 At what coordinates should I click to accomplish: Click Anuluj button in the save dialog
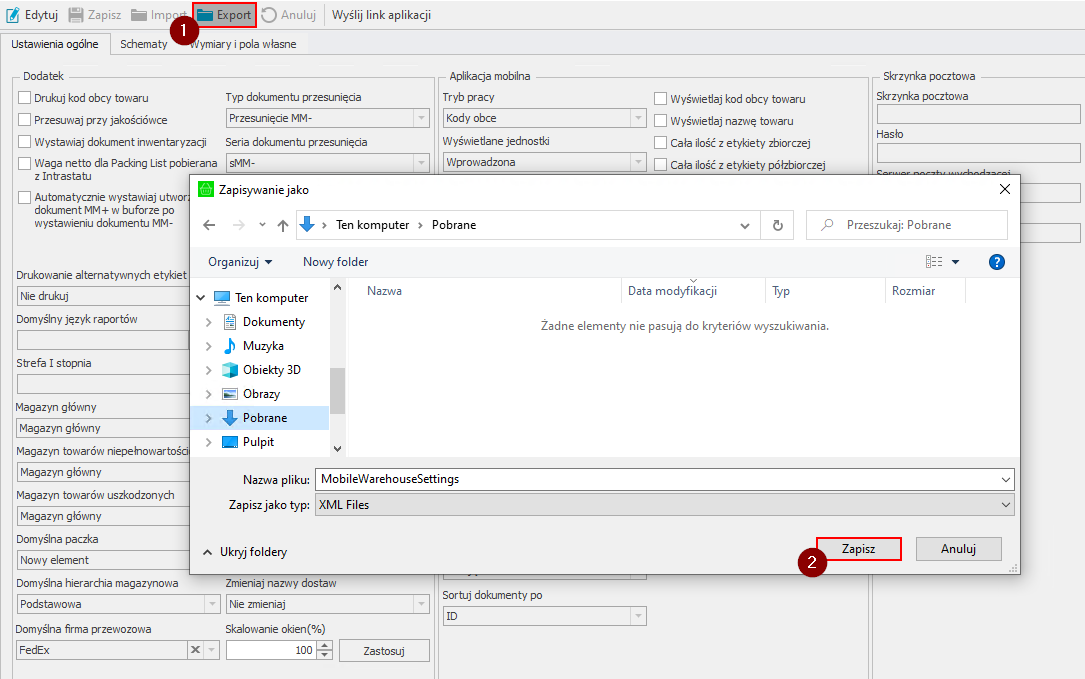tap(957, 549)
